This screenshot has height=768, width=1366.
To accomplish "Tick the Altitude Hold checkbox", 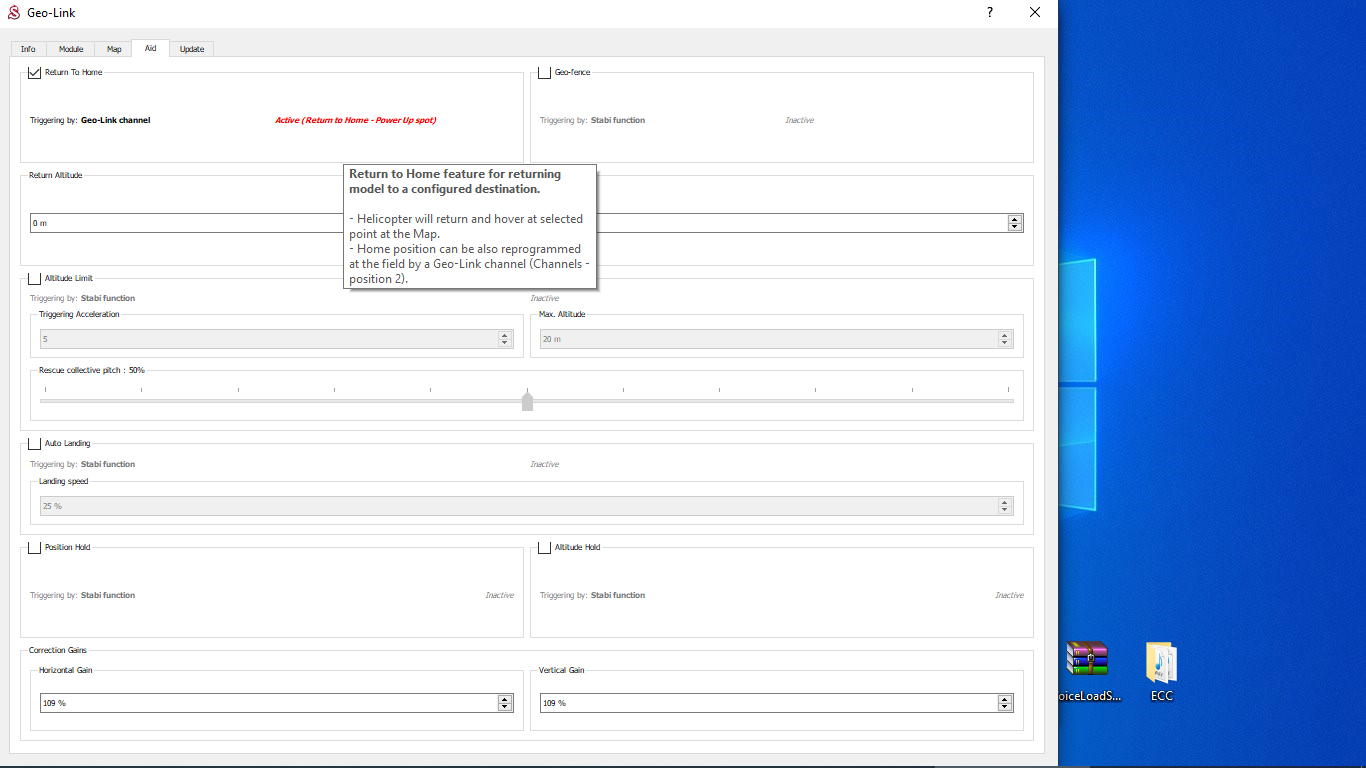I will tap(545, 547).
